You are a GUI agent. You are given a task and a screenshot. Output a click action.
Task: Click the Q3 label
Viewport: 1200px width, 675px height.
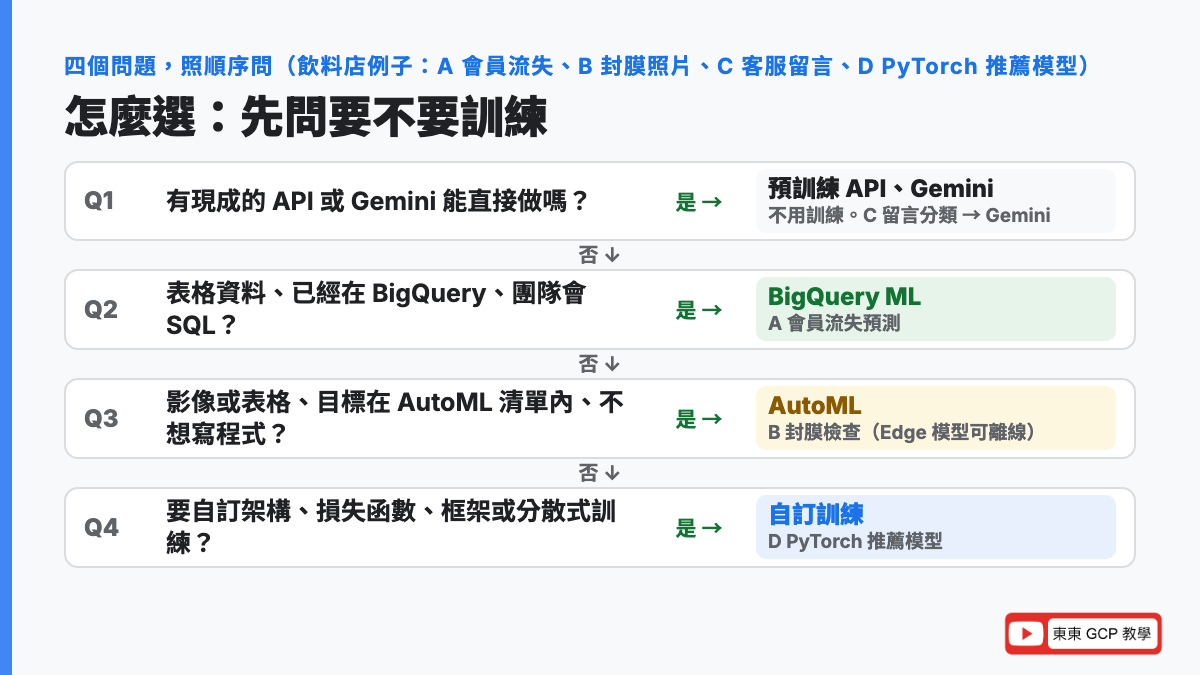(x=101, y=419)
